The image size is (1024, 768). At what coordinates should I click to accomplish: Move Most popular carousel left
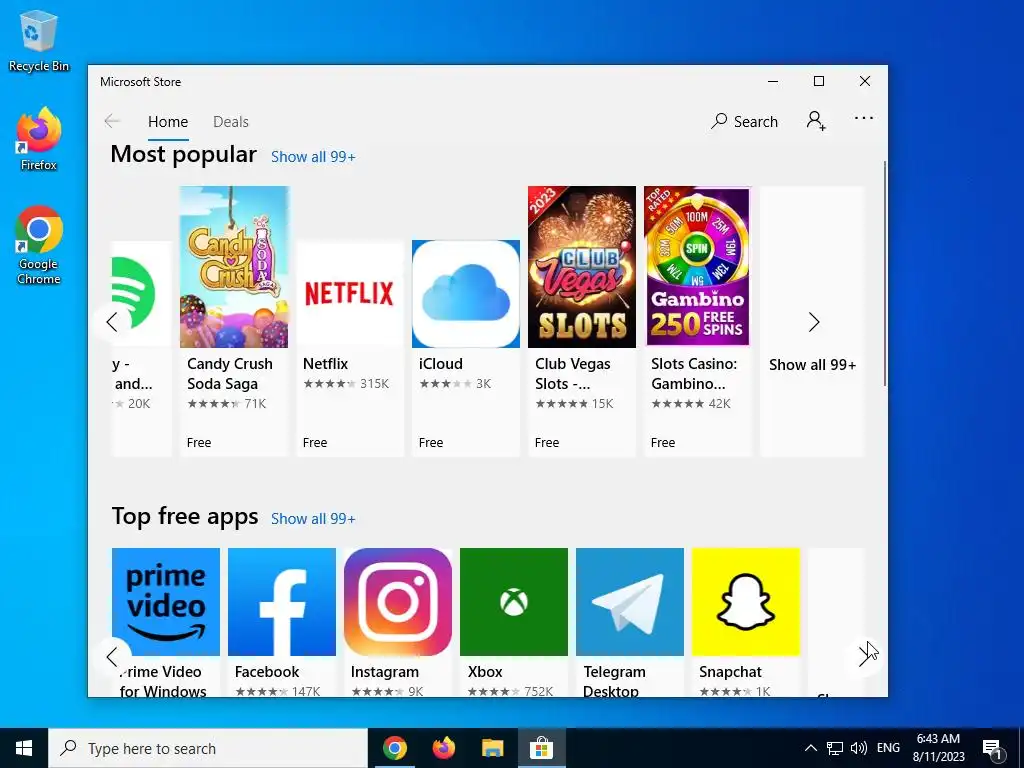[x=112, y=322]
